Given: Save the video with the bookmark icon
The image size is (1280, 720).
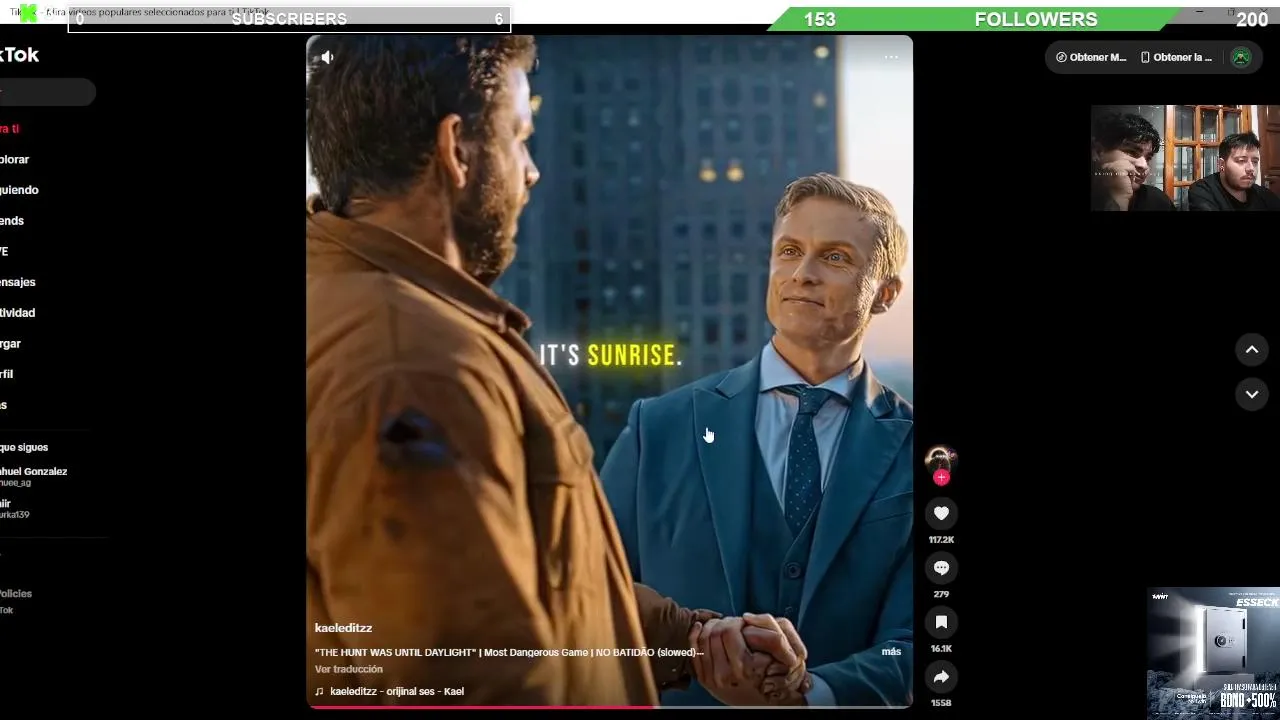Looking at the screenshot, I should pyautogui.click(x=941, y=622).
